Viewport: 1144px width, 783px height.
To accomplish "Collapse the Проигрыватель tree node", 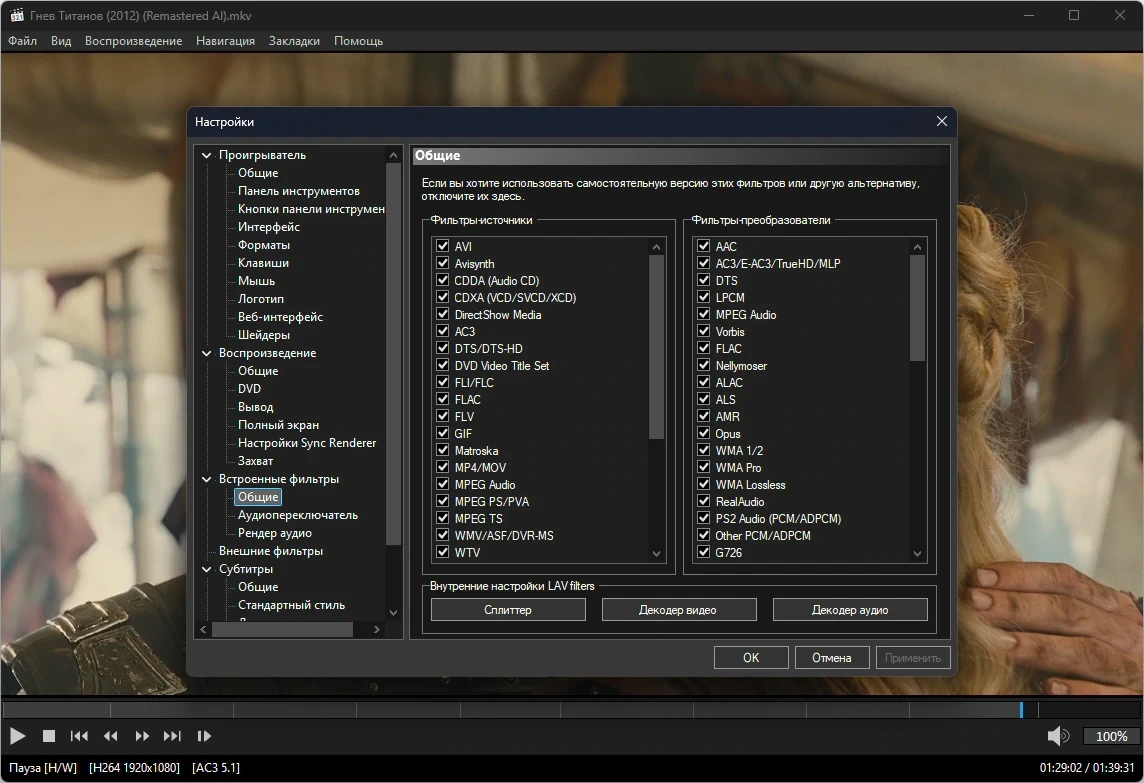I will click(206, 155).
